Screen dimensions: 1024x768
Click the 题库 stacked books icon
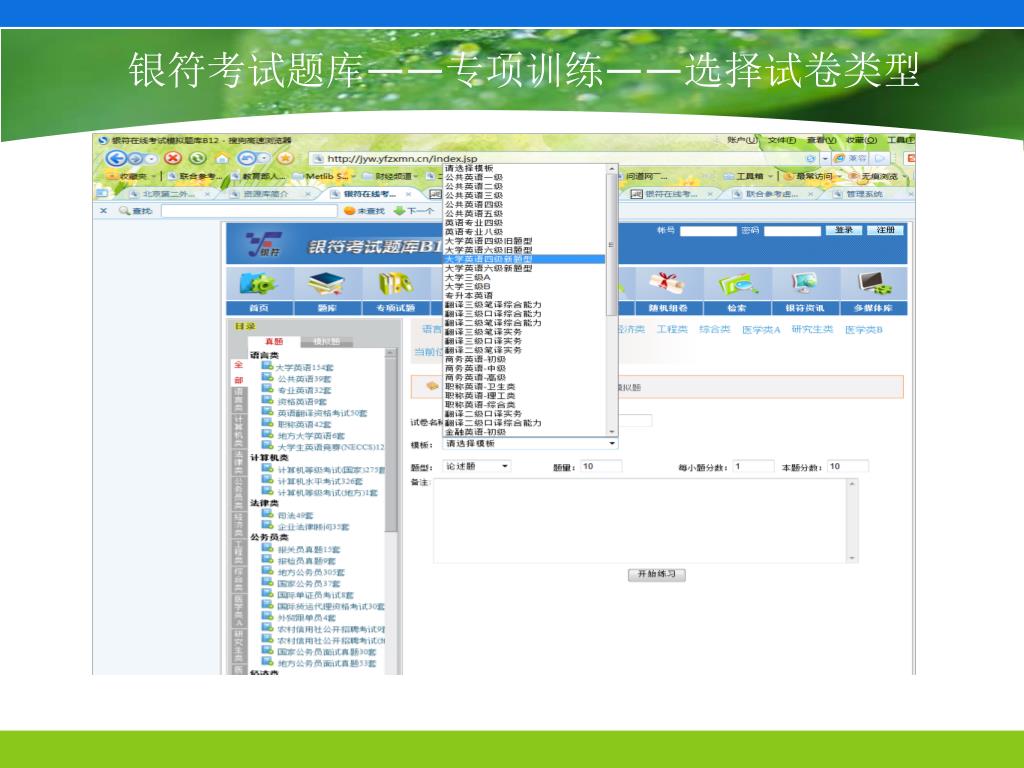[327, 283]
